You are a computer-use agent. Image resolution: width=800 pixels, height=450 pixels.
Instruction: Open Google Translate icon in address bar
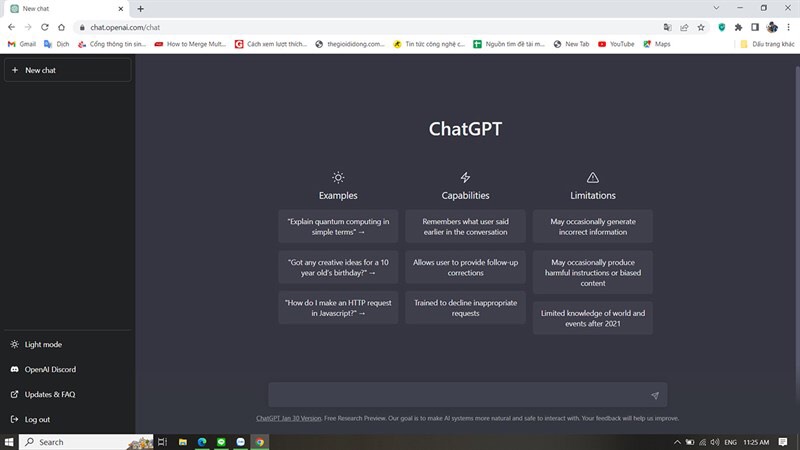(x=667, y=28)
